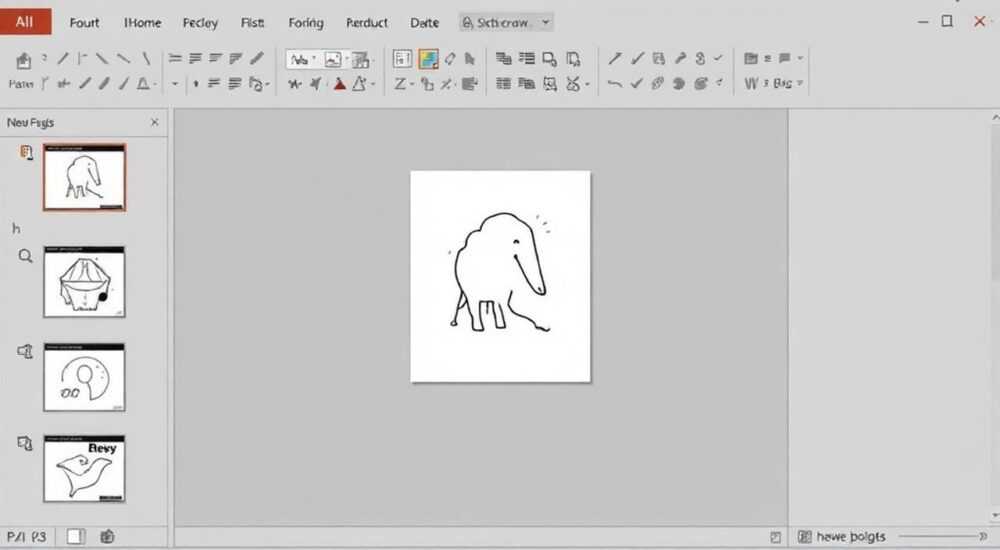
Task: Switch to the Foring tab
Action: pos(305,23)
